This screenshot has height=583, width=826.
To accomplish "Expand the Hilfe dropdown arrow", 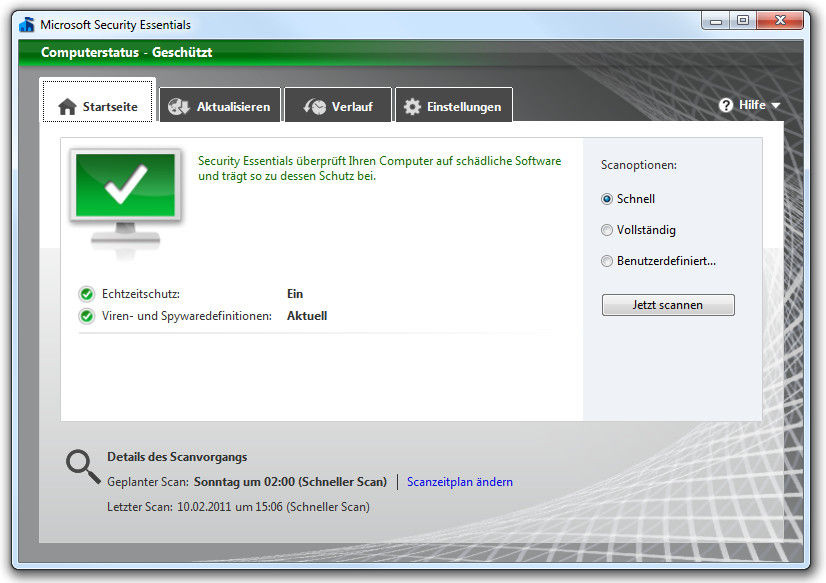I will pos(775,106).
